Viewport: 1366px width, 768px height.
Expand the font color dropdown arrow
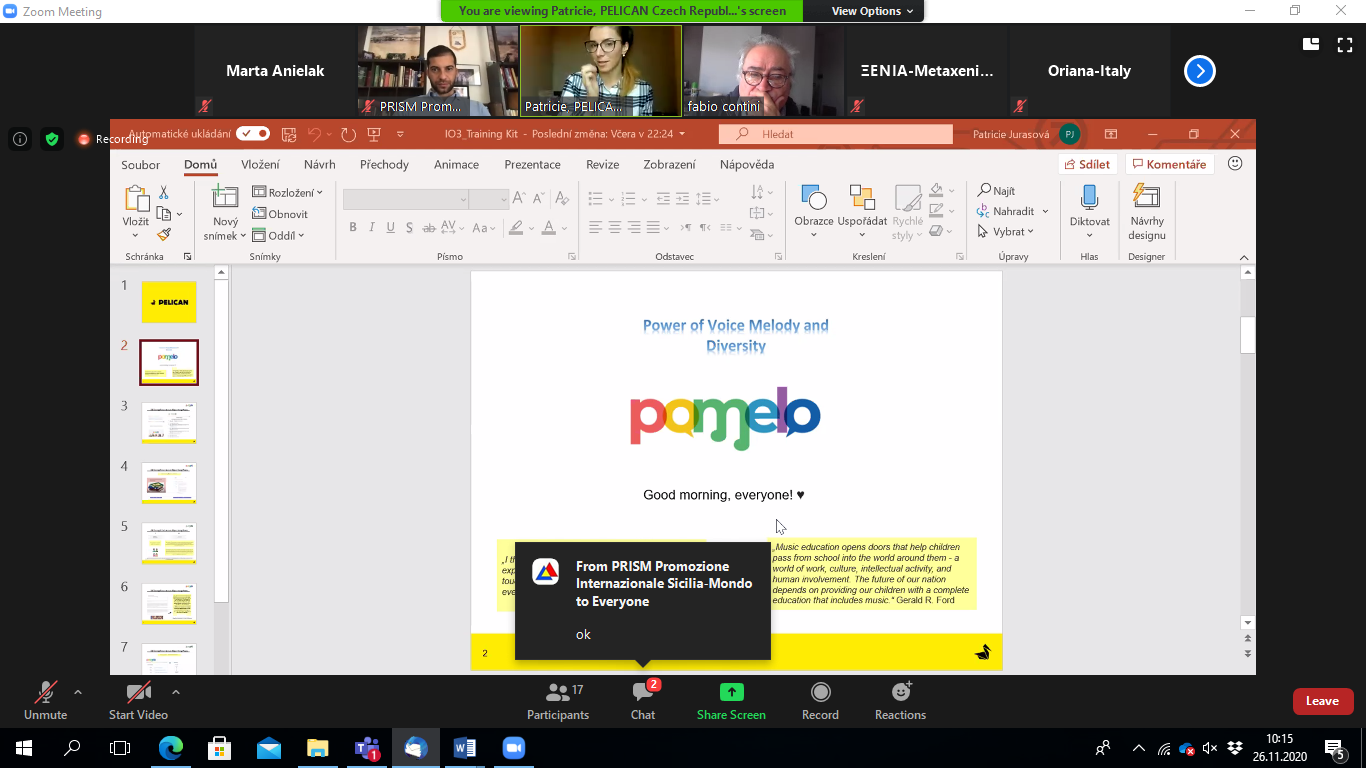564,228
